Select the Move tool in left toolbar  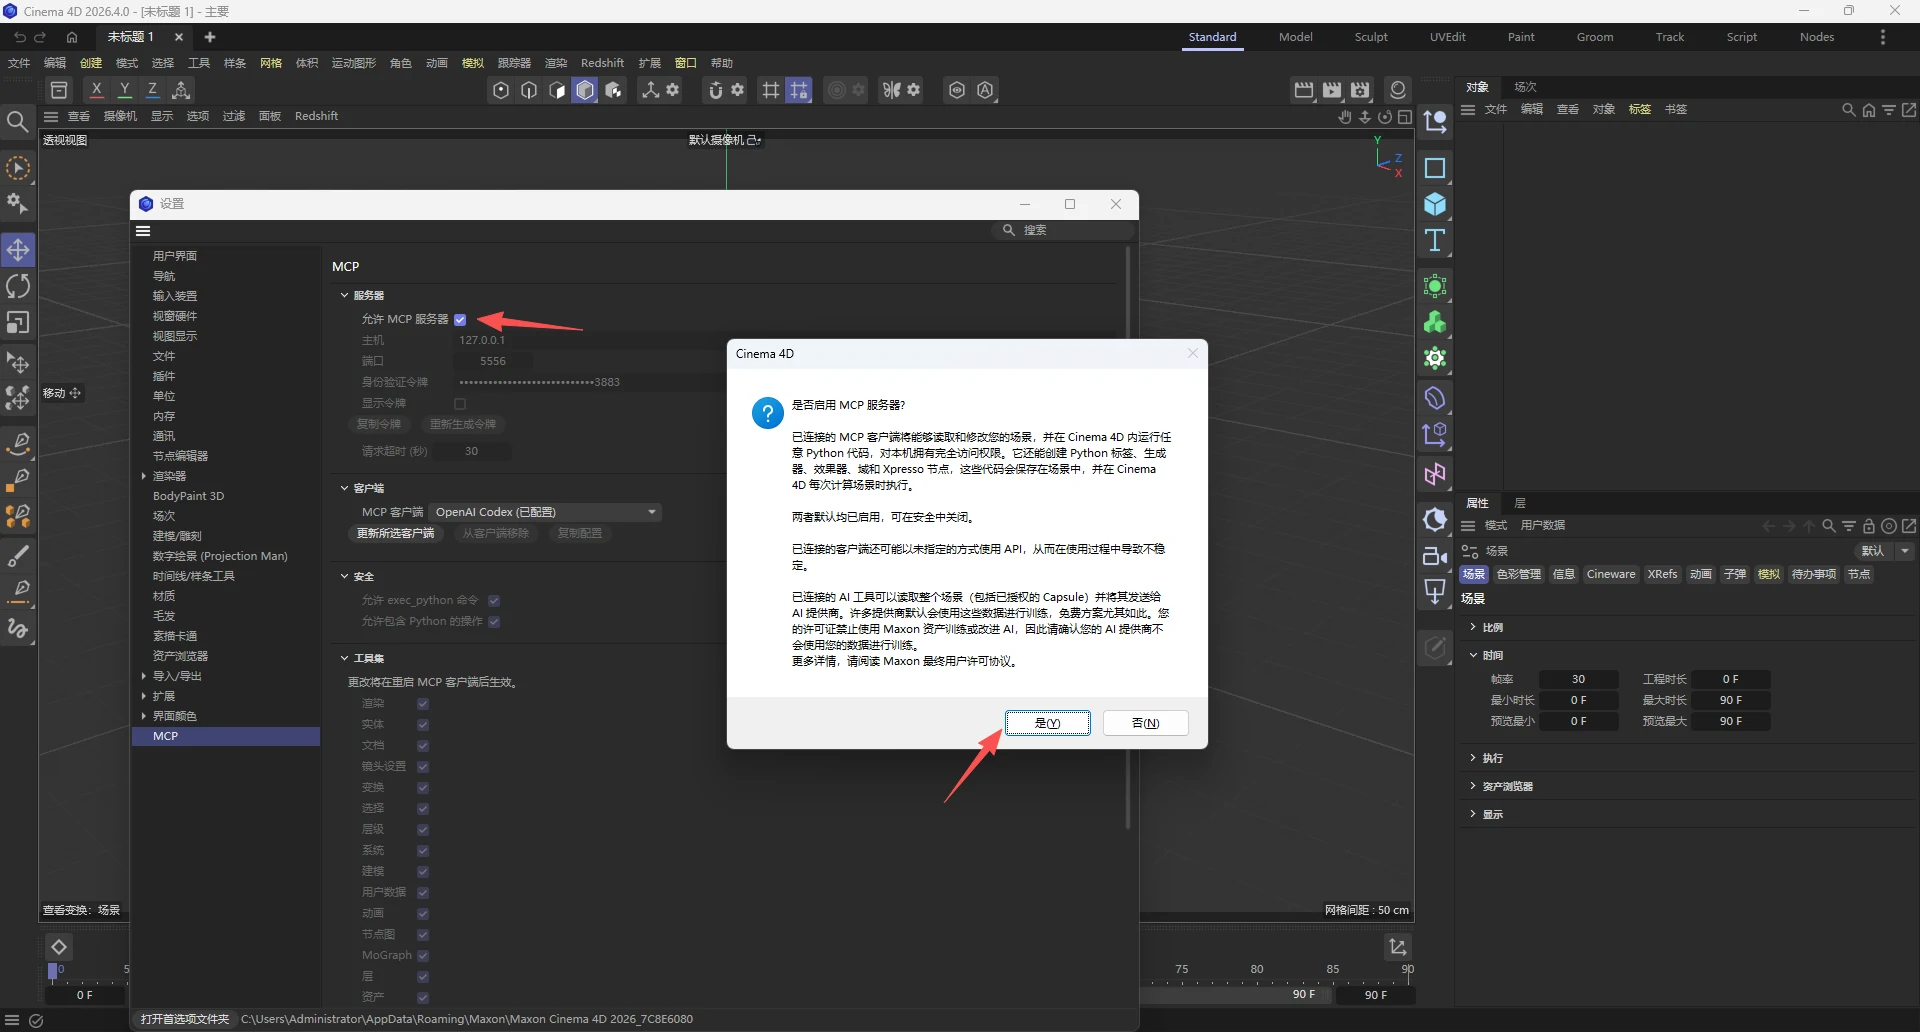(x=18, y=250)
